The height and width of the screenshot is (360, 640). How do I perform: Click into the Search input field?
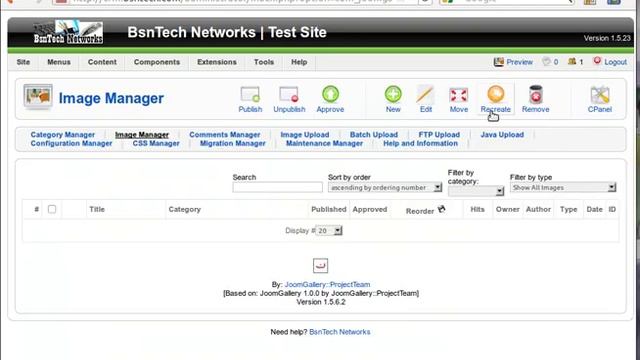(277, 188)
